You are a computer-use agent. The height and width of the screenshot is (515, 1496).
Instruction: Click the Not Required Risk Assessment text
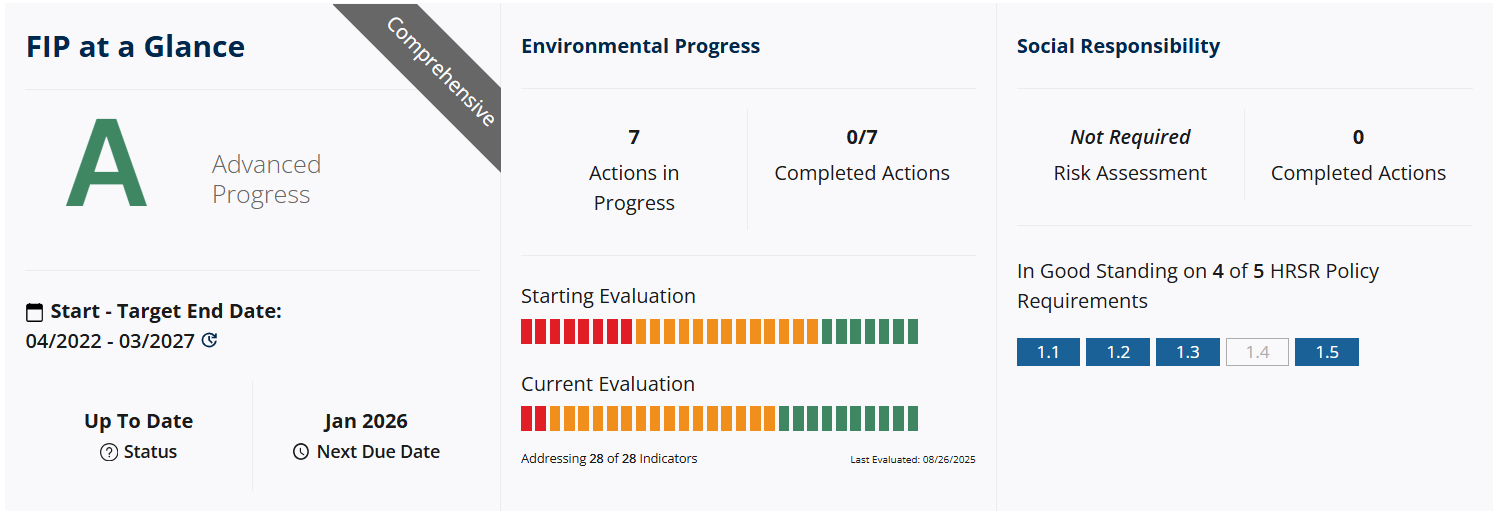coord(1130,138)
